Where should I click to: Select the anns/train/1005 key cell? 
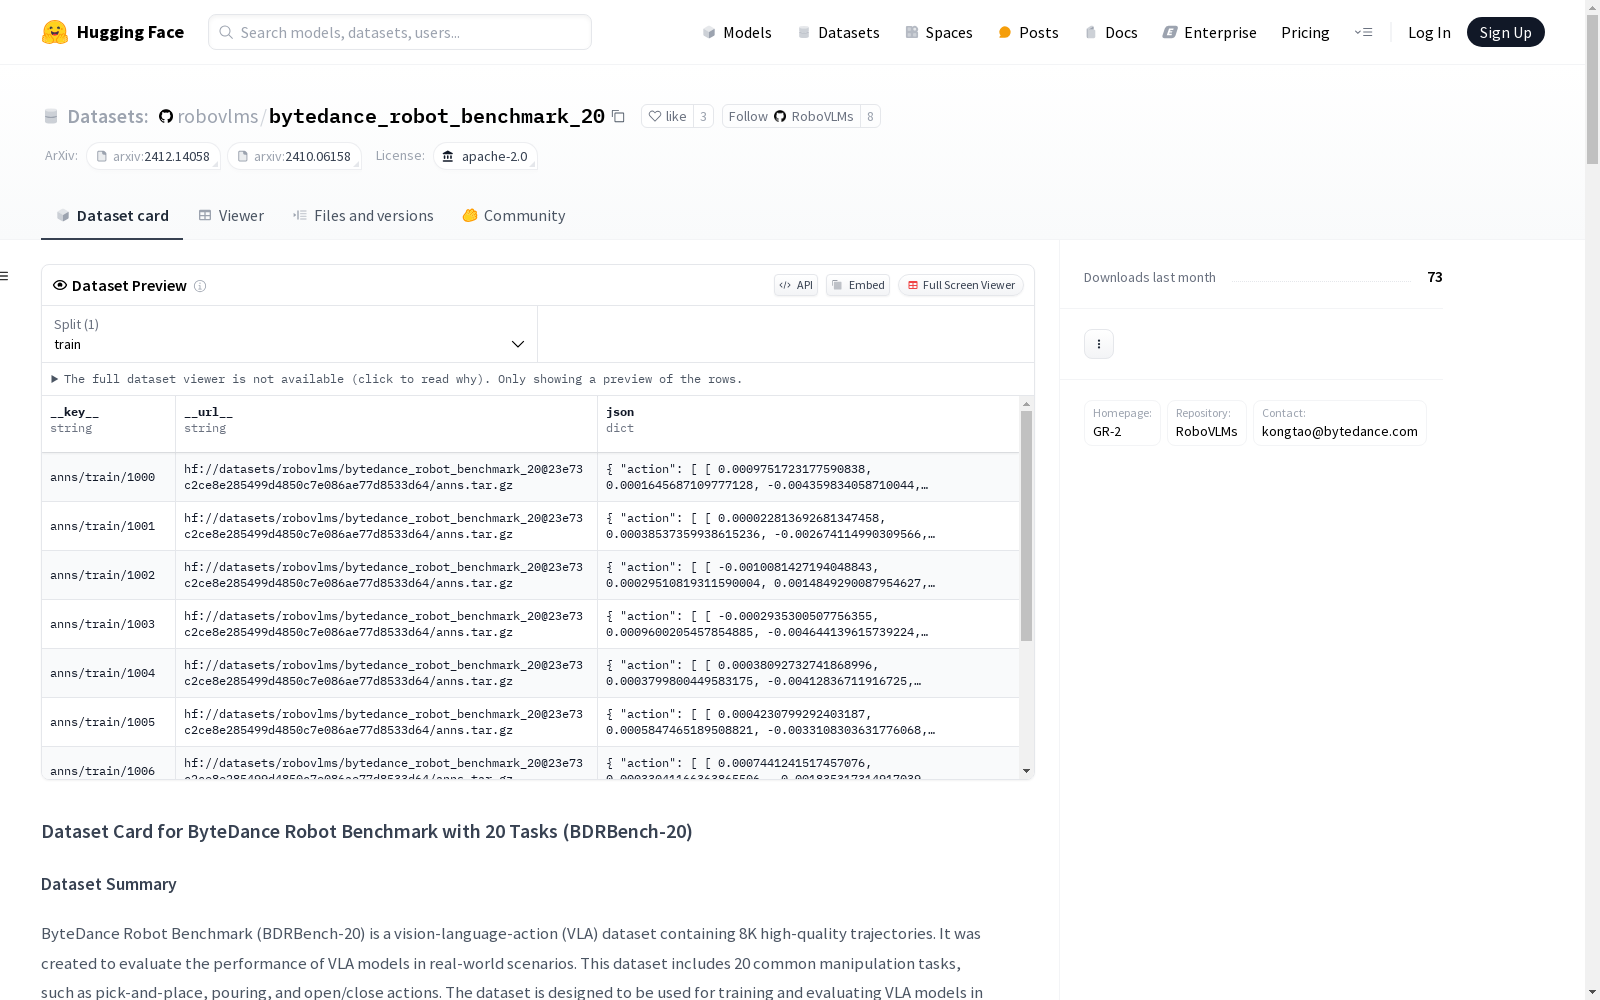(108, 722)
